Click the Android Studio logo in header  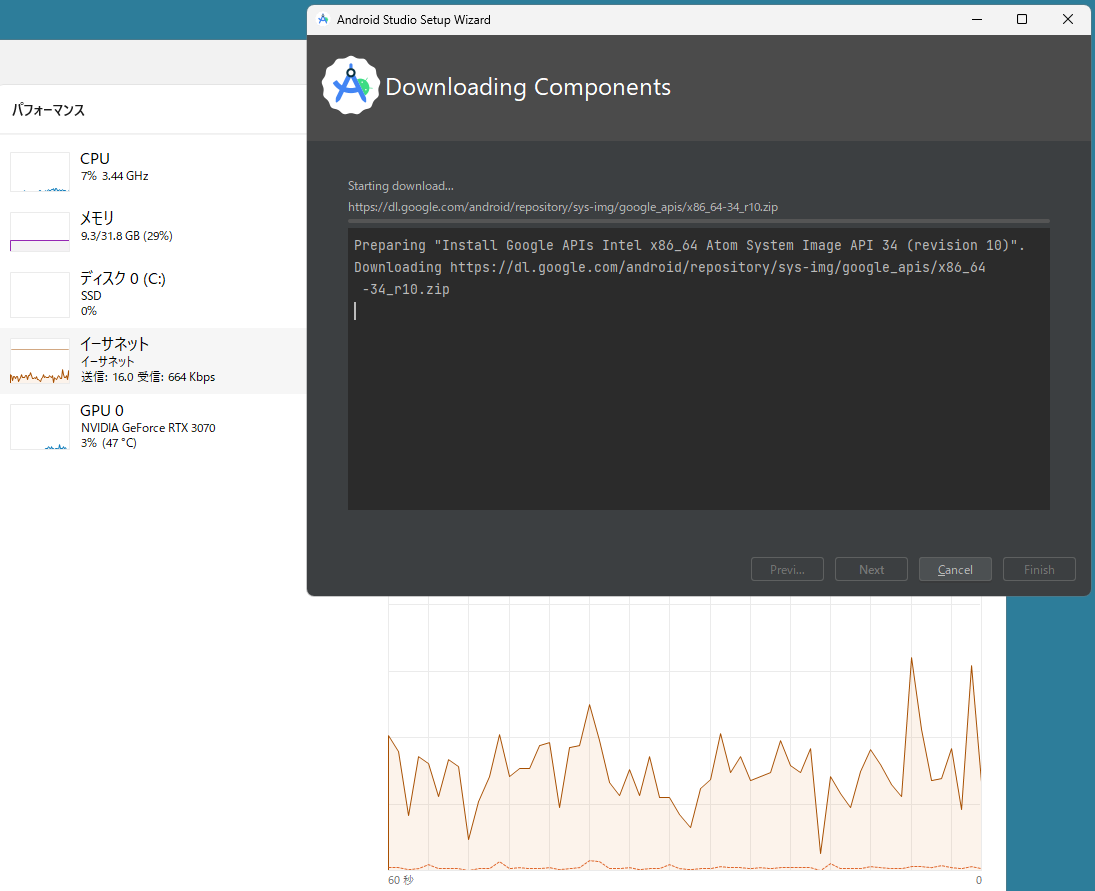351,86
